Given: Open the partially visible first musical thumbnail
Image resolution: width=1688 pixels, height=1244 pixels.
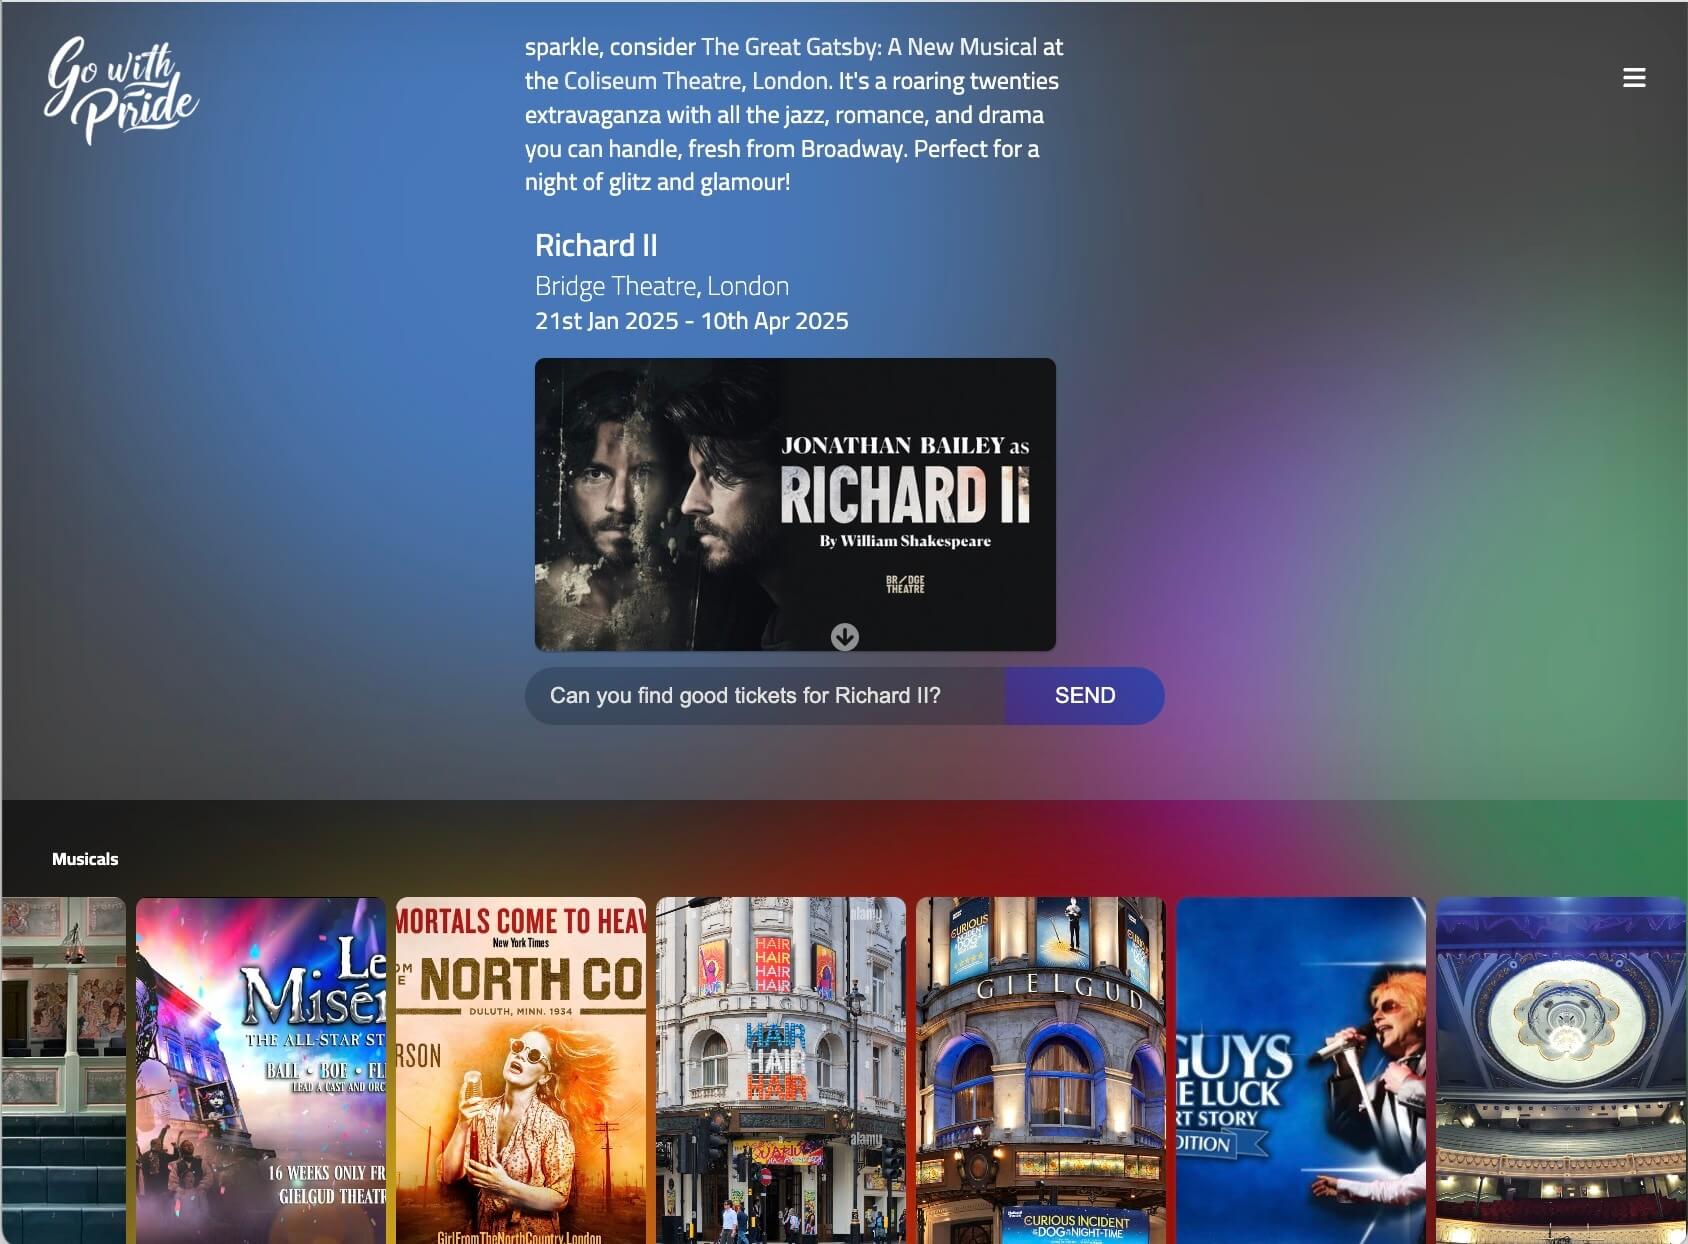Looking at the screenshot, I should click(x=64, y=1070).
